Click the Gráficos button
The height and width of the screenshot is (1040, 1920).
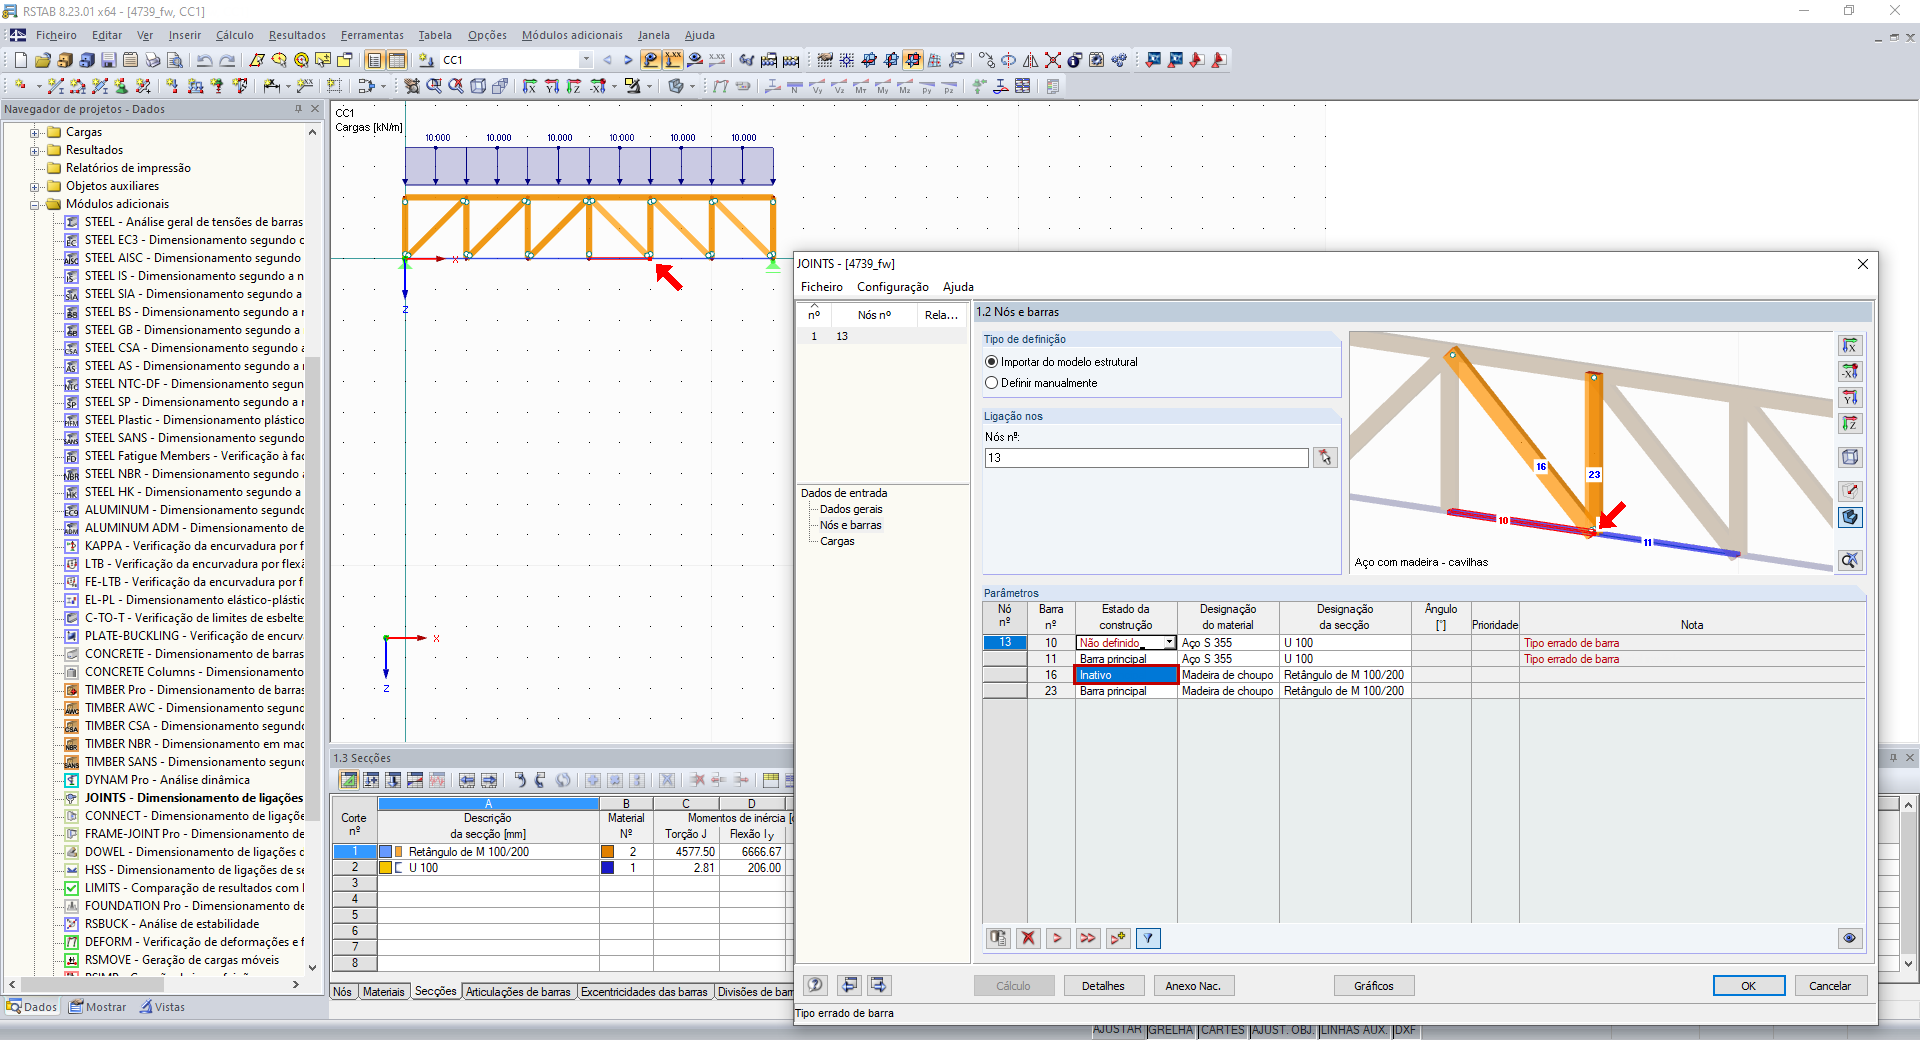tap(1374, 986)
